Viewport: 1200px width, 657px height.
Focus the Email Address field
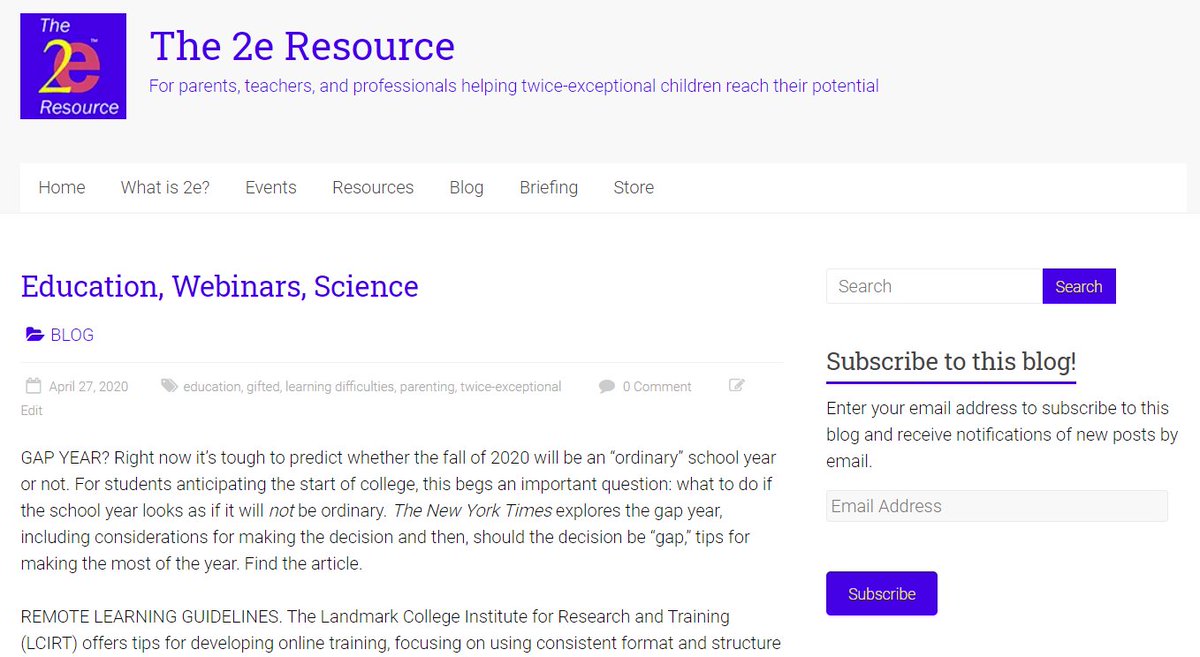(997, 506)
